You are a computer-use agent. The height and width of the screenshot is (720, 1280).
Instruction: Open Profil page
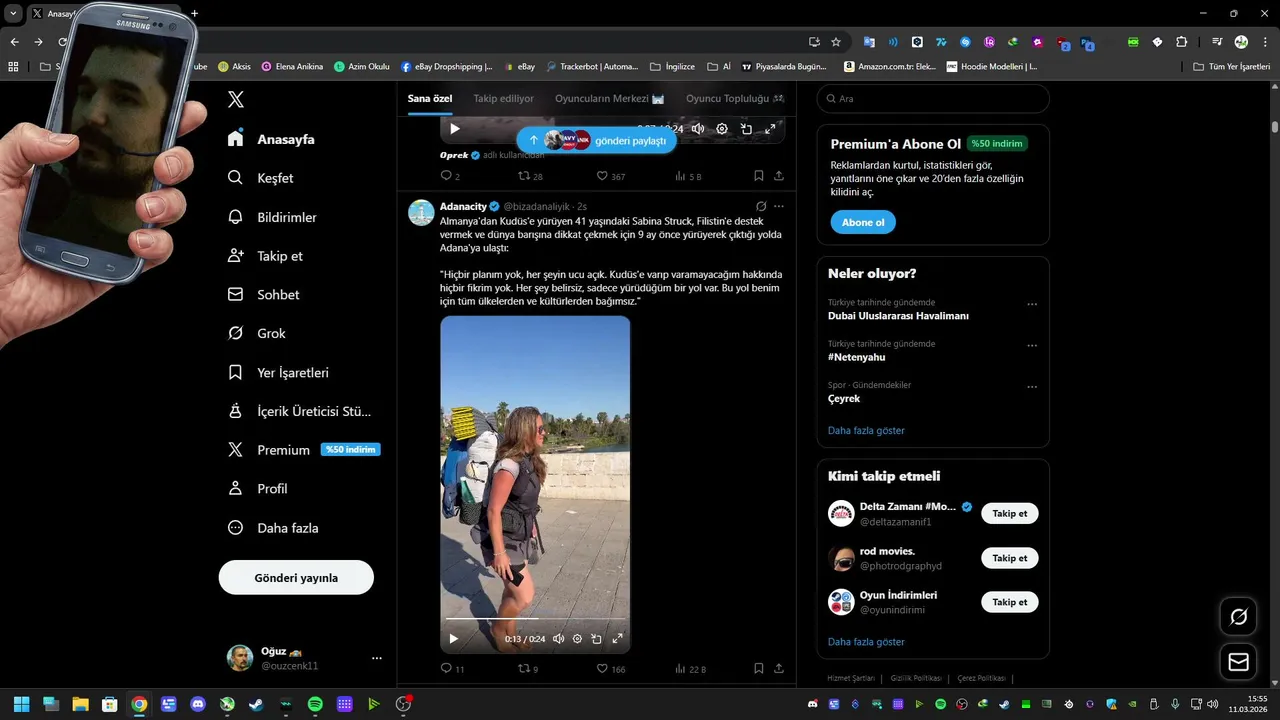pyautogui.click(x=257, y=489)
